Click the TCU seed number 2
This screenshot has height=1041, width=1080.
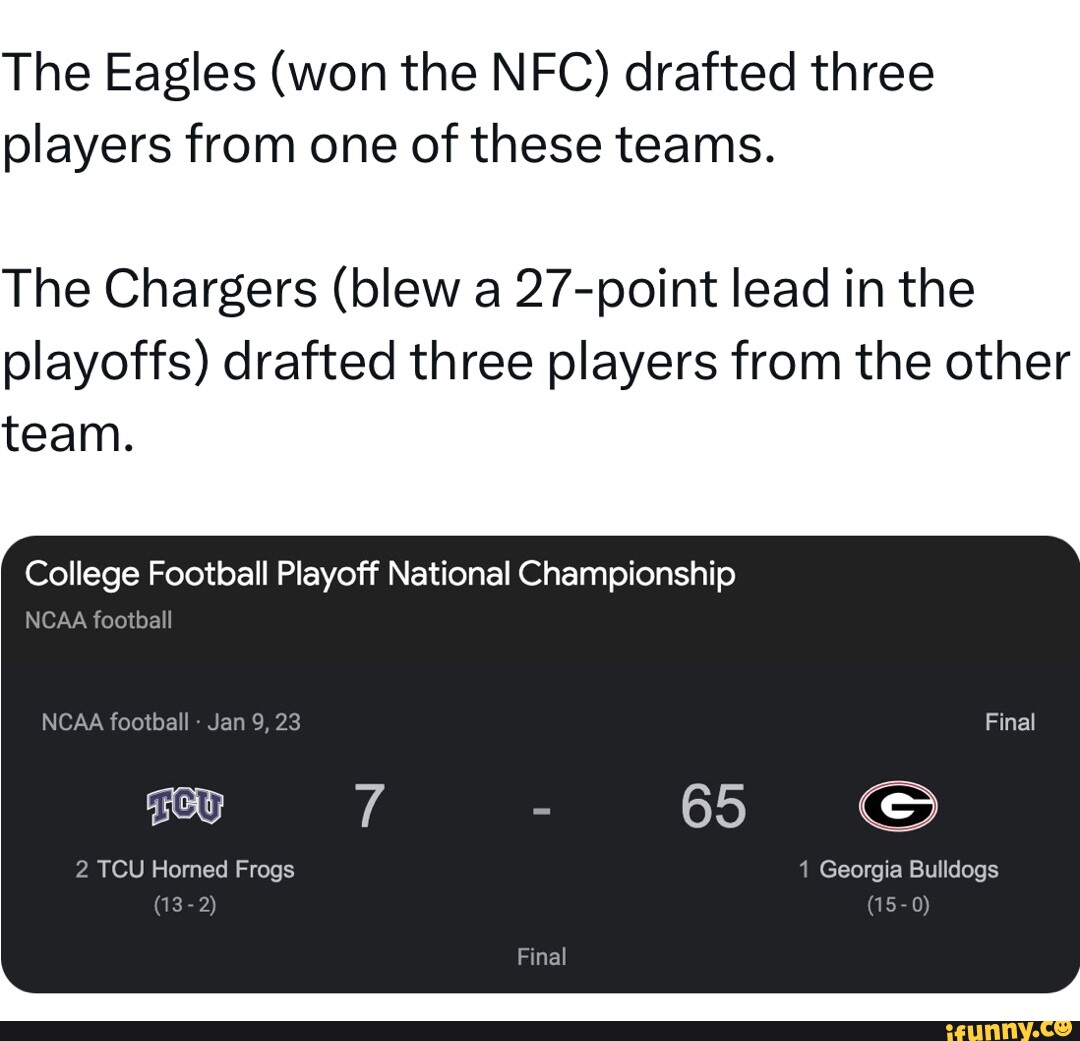(82, 869)
